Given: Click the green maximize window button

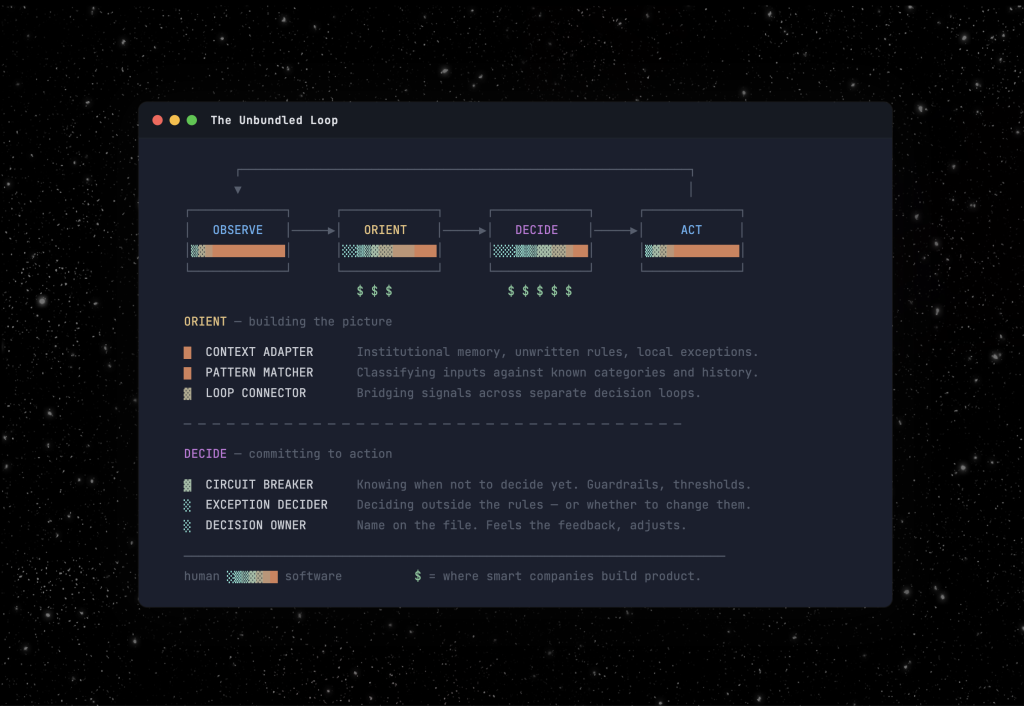Looking at the screenshot, I should 192,120.
